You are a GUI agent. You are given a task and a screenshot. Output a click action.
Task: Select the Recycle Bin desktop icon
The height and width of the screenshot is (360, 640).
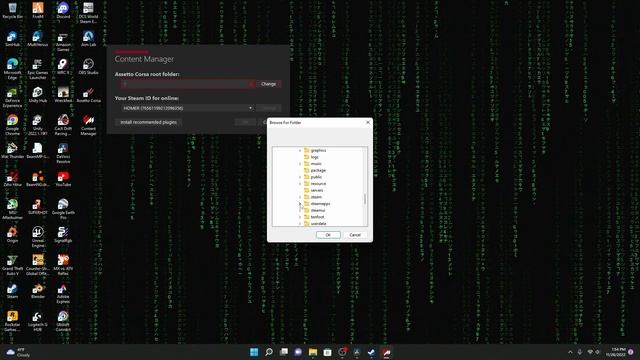point(12,11)
